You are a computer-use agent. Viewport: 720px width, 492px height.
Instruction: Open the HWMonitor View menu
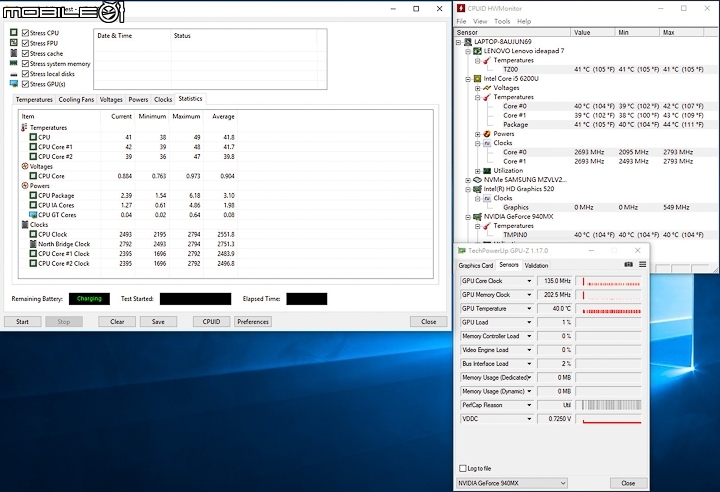[480, 21]
